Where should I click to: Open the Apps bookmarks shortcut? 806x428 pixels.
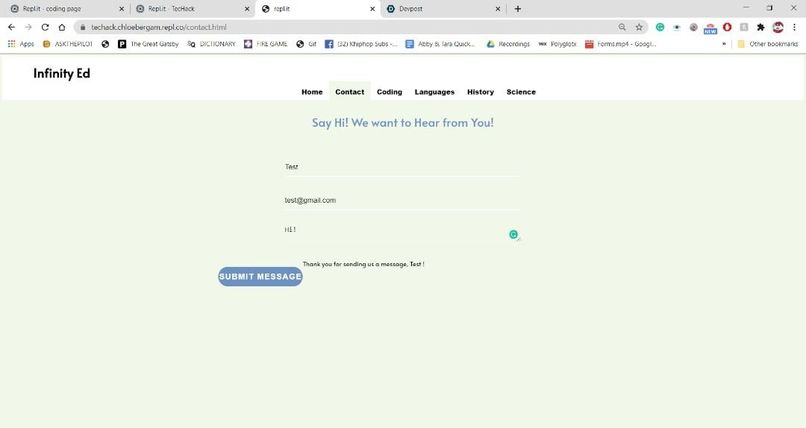pos(21,44)
